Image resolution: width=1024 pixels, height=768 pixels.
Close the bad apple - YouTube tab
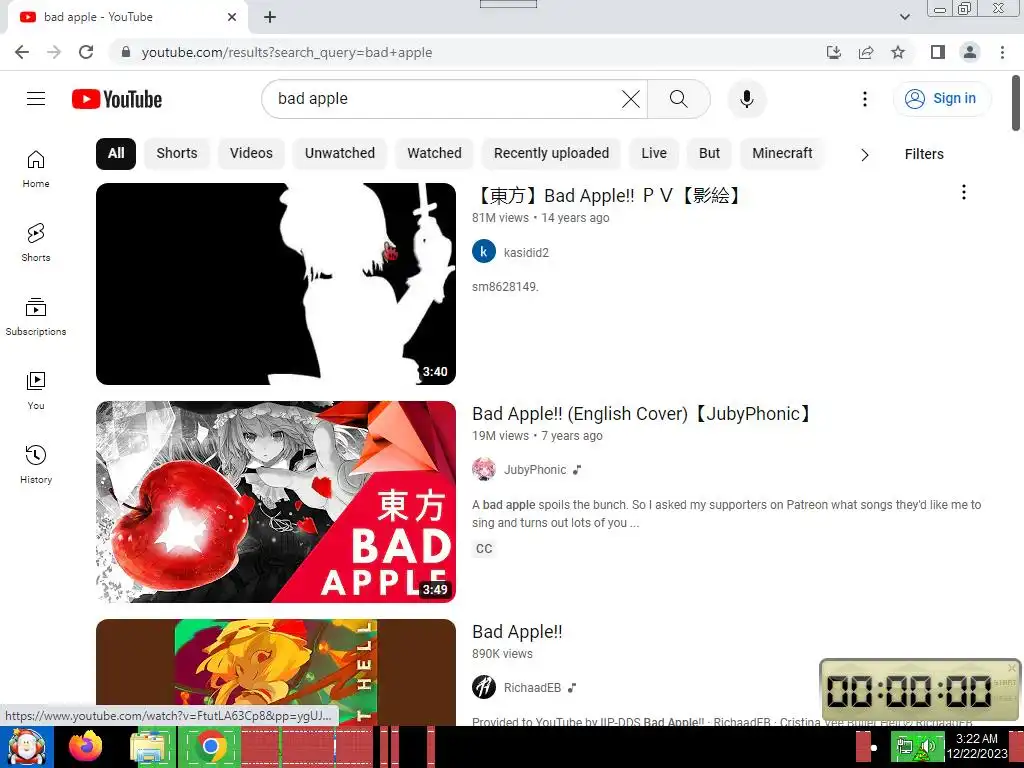(232, 17)
